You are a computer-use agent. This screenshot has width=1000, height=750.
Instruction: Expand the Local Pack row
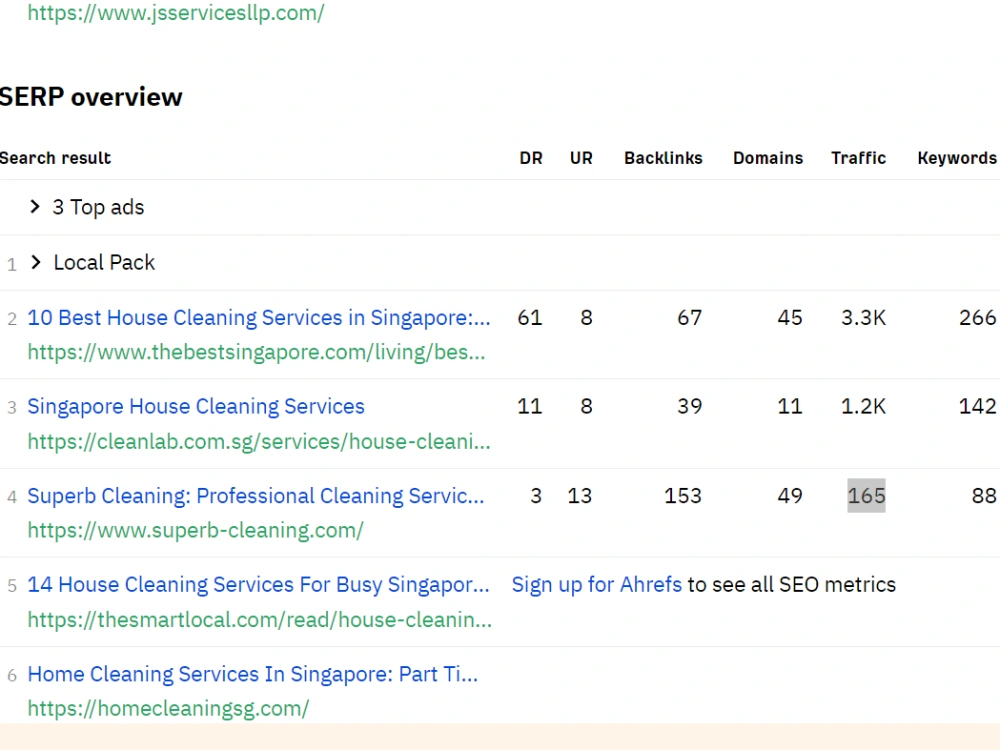point(36,262)
